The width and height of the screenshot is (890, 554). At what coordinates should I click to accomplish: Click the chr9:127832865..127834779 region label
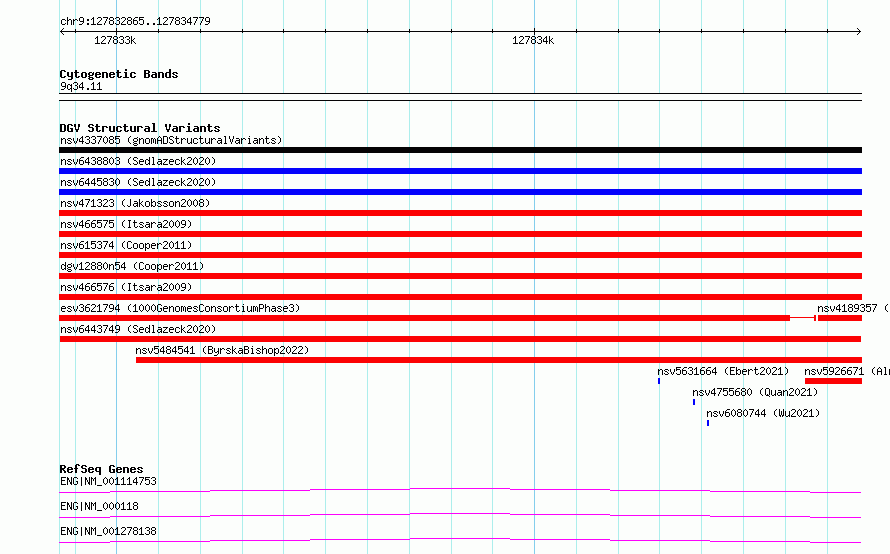(135, 21)
